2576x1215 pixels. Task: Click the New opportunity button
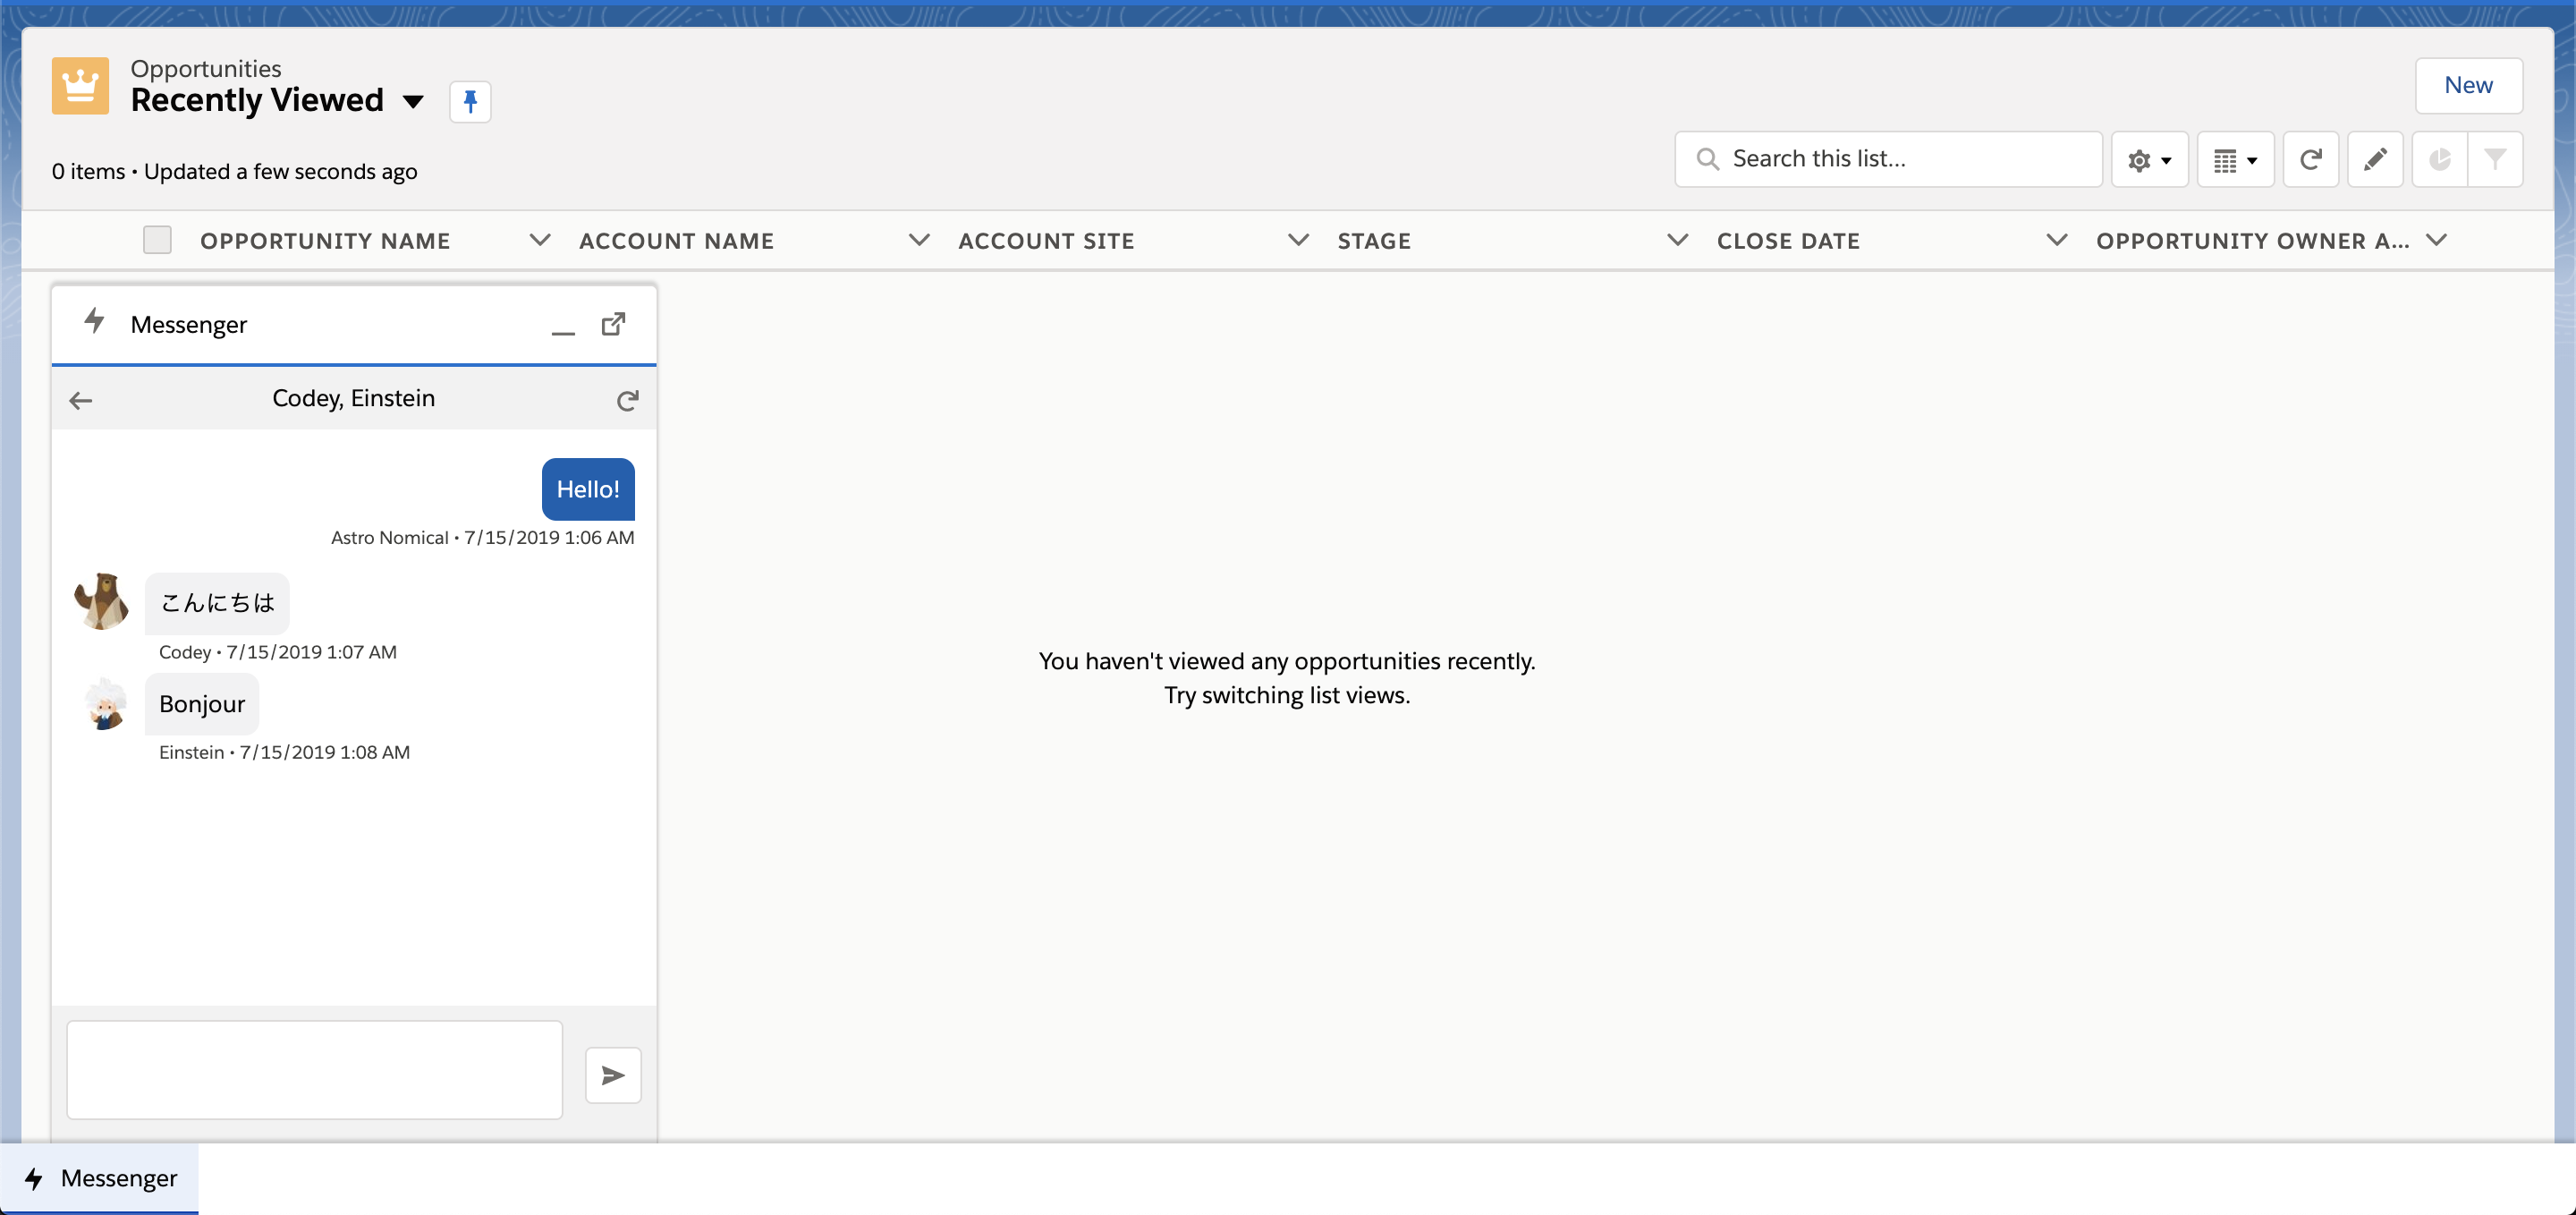(2467, 85)
